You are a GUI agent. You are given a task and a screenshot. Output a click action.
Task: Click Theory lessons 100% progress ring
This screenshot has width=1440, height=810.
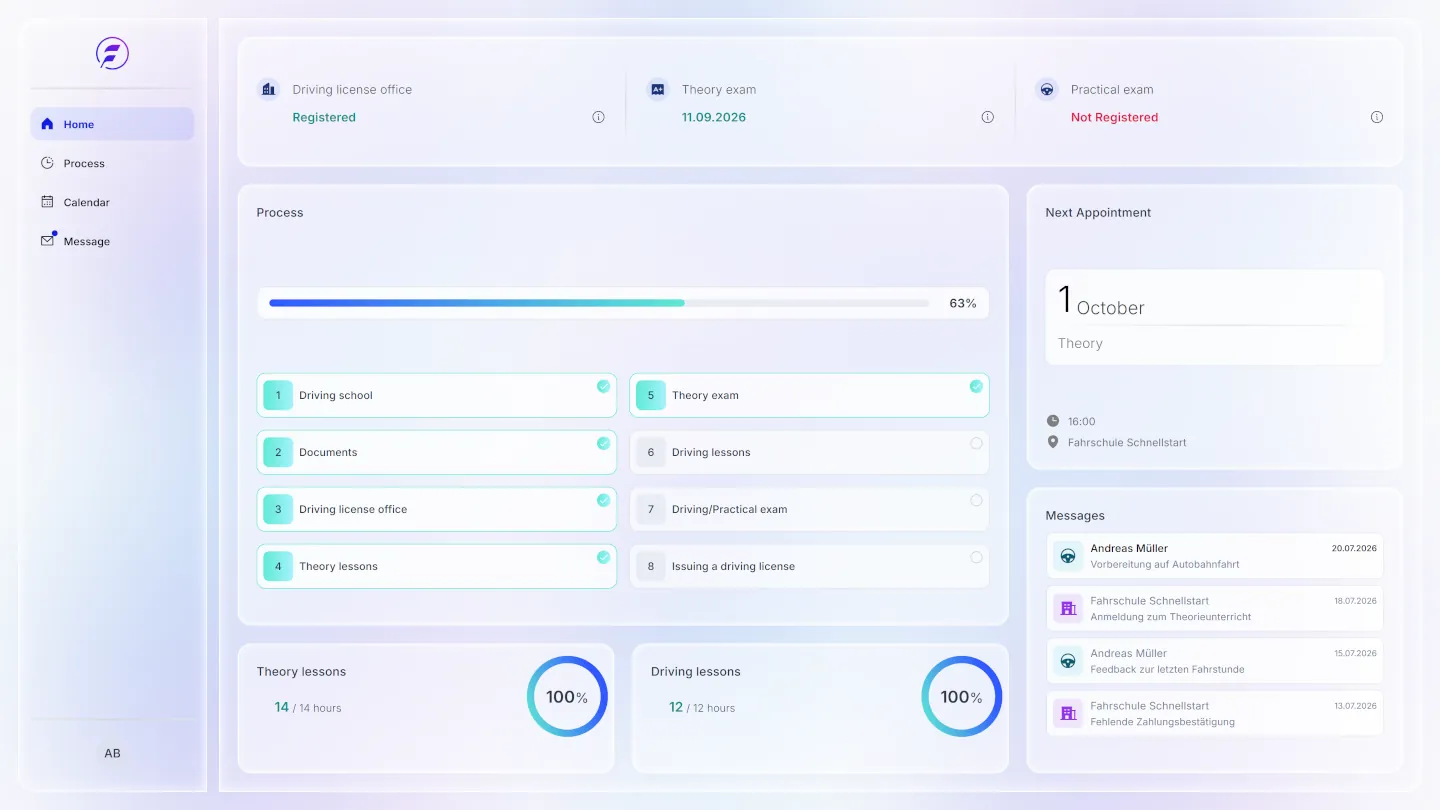[x=567, y=697]
